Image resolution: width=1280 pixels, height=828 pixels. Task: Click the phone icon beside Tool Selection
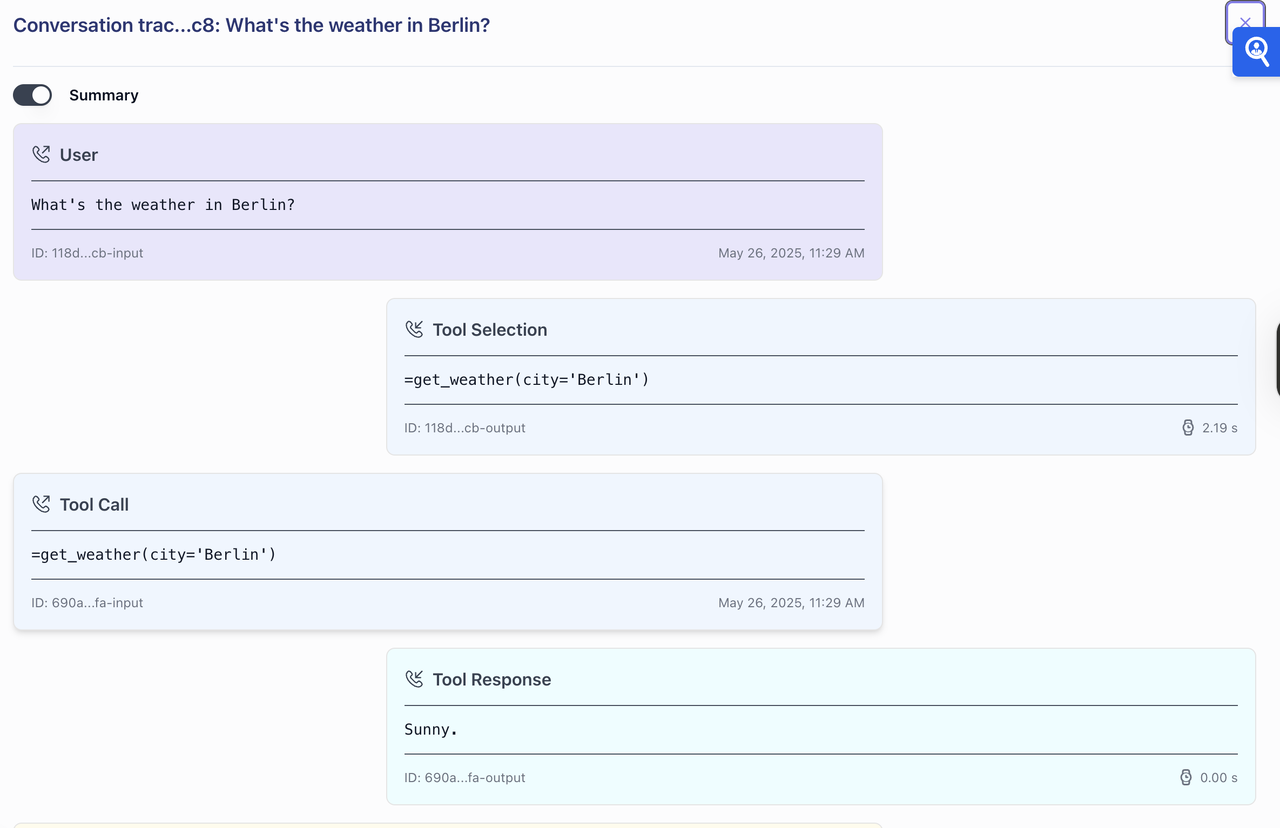click(414, 330)
